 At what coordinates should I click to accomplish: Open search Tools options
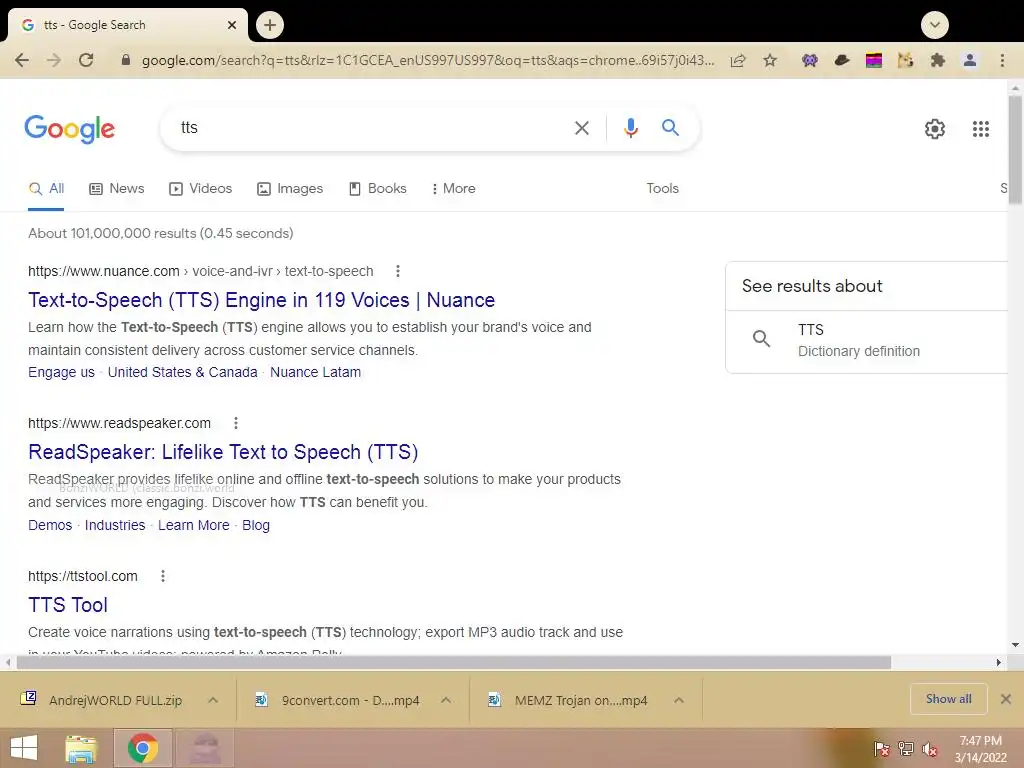coord(662,189)
